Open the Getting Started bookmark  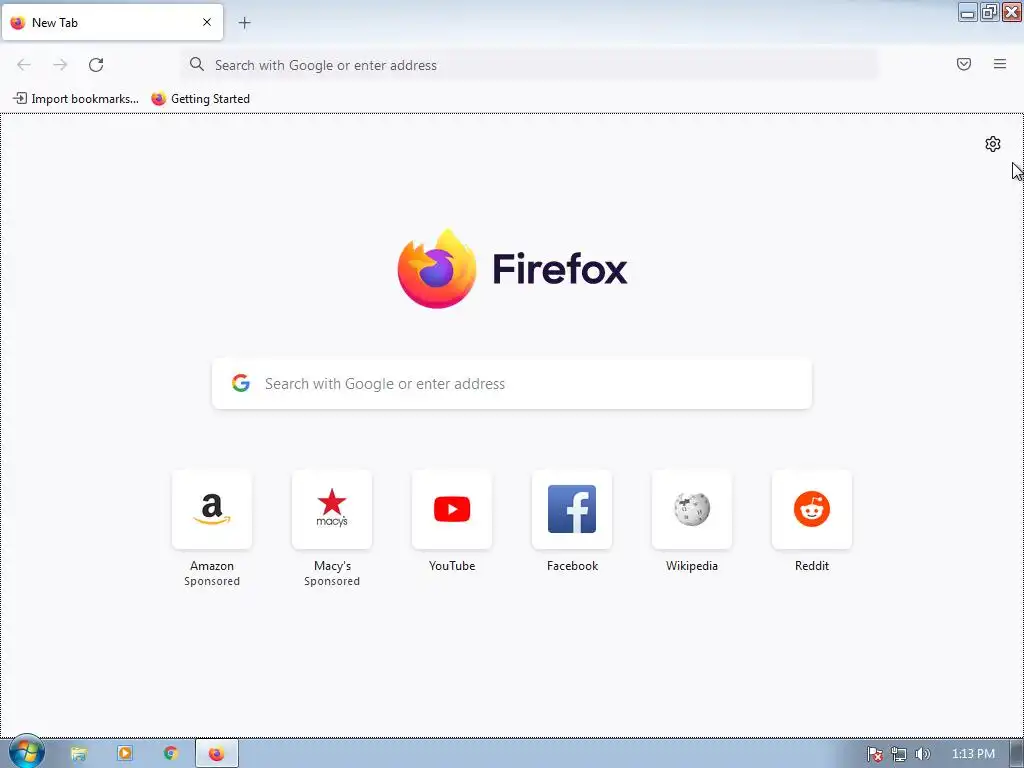pyautogui.click(x=200, y=99)
